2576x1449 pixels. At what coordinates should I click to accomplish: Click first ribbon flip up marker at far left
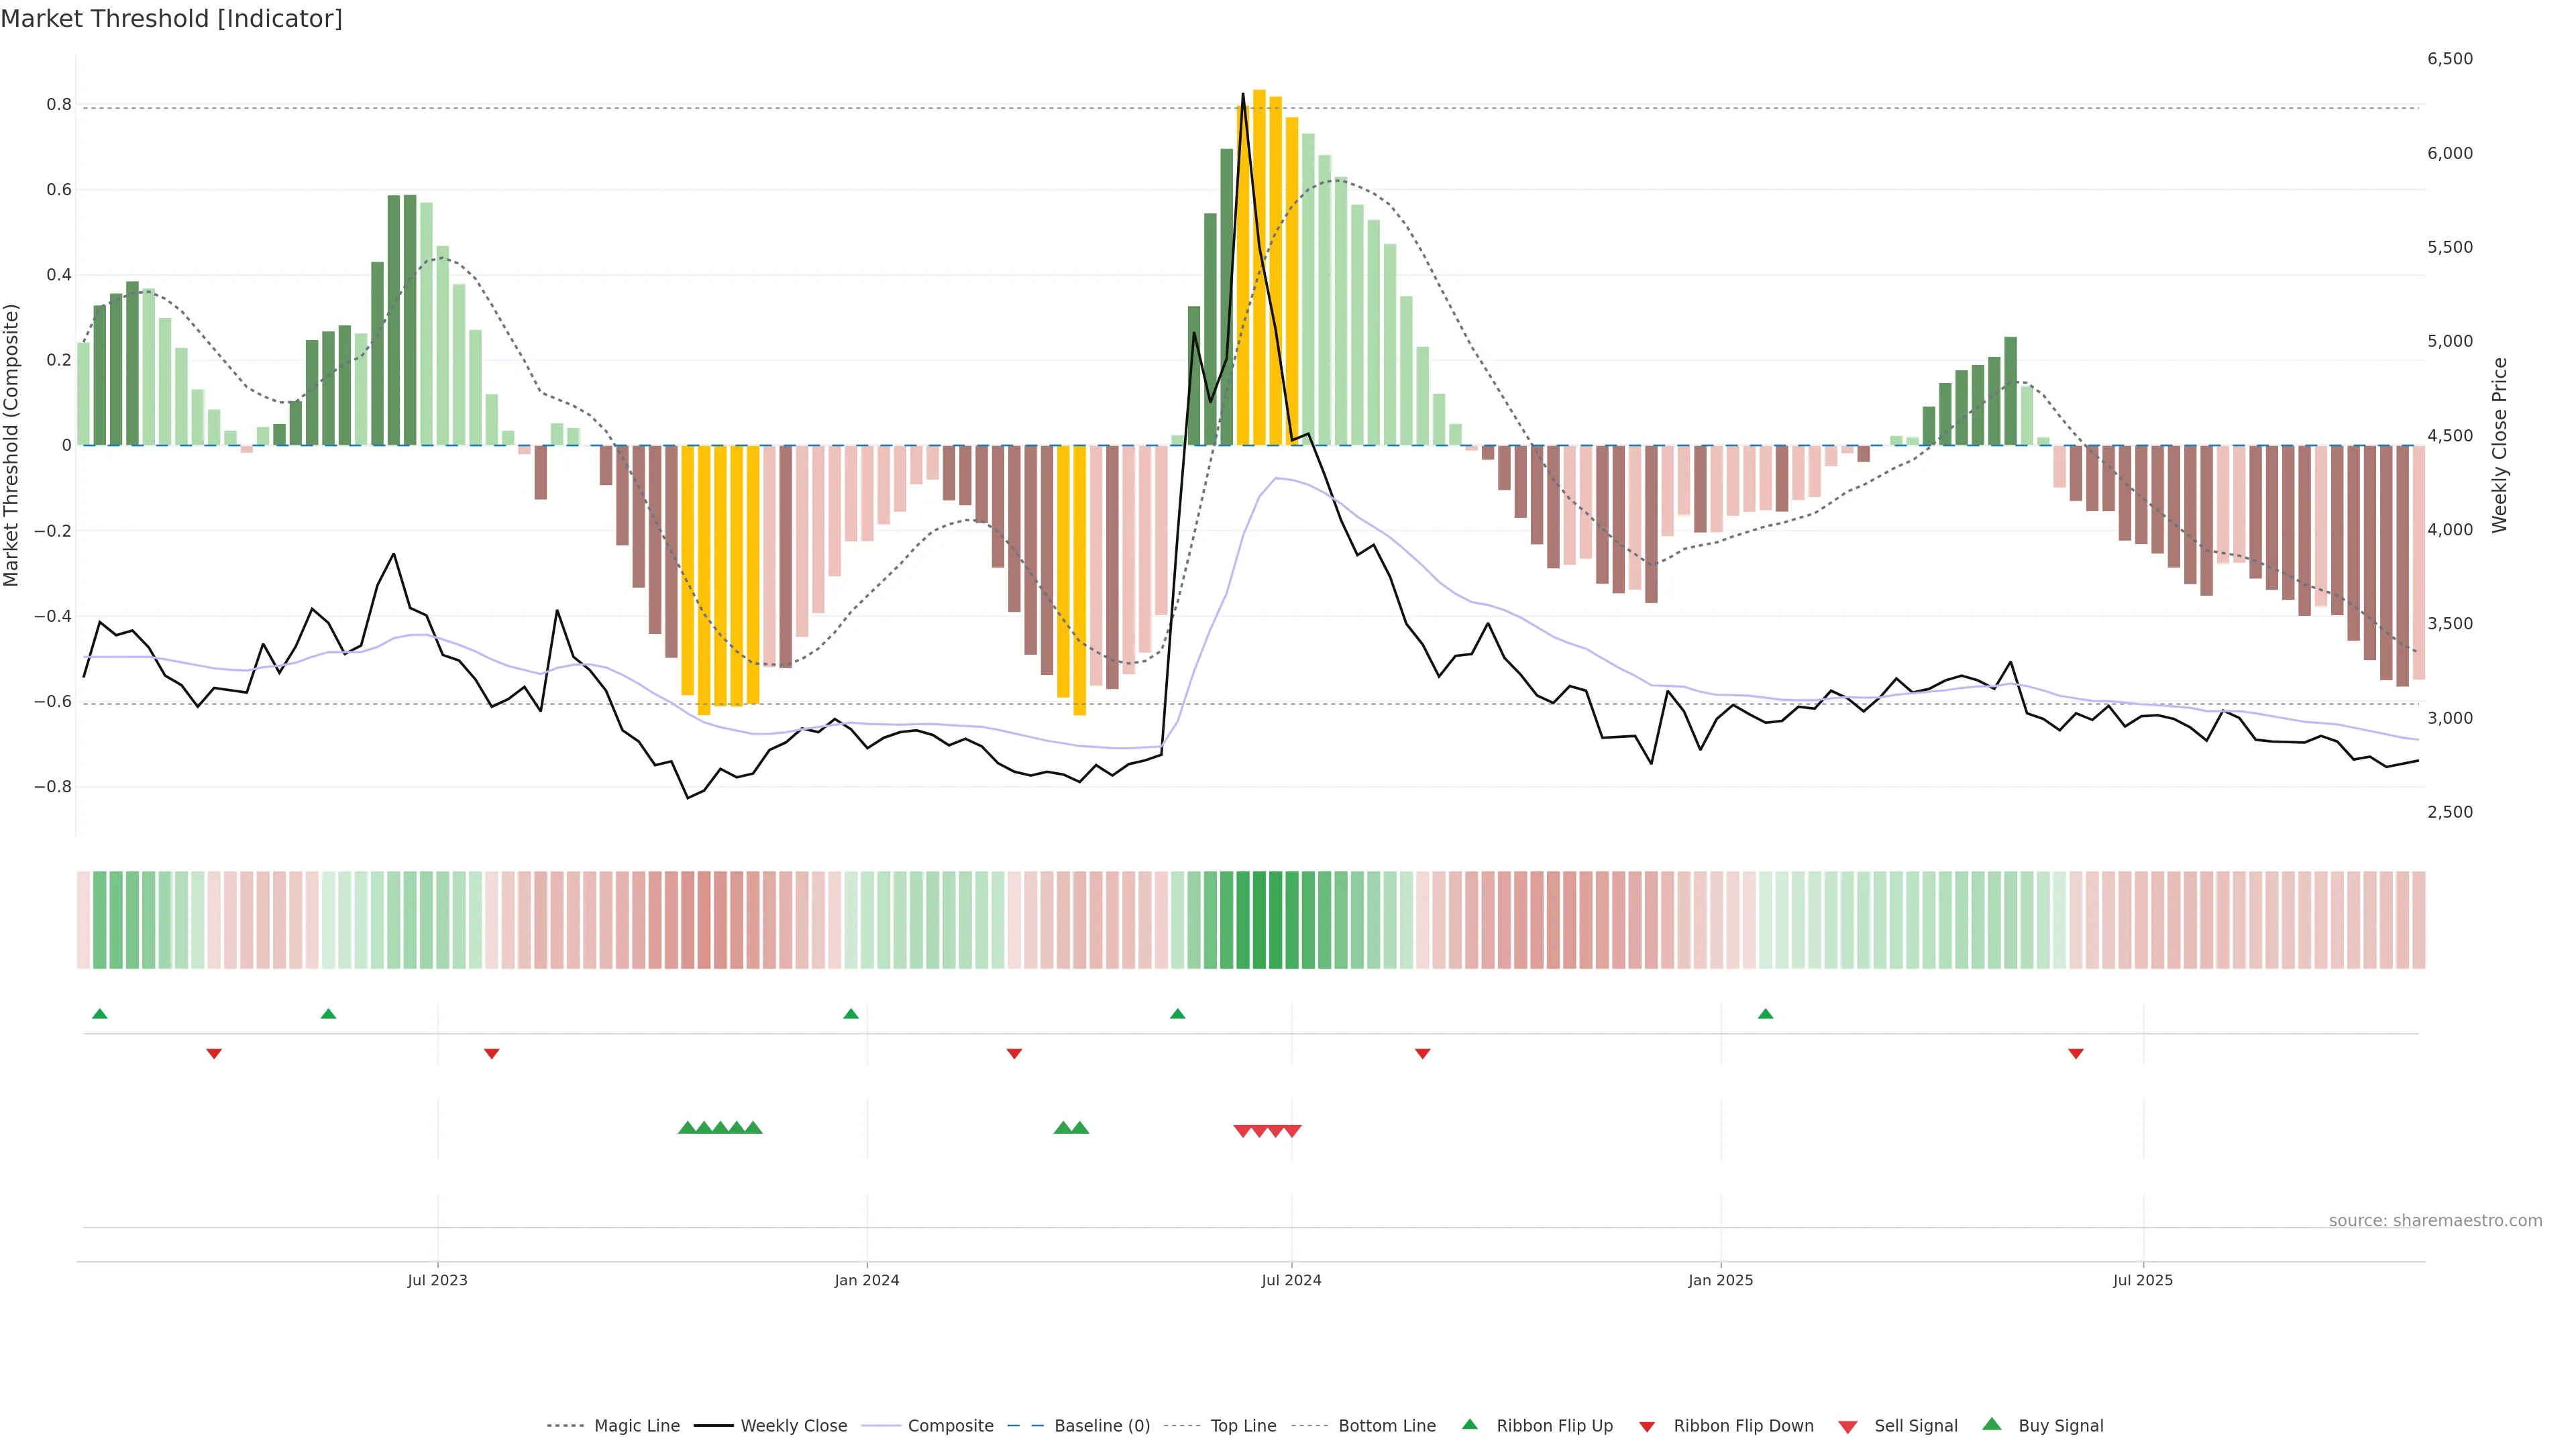tap(99, 1014)
